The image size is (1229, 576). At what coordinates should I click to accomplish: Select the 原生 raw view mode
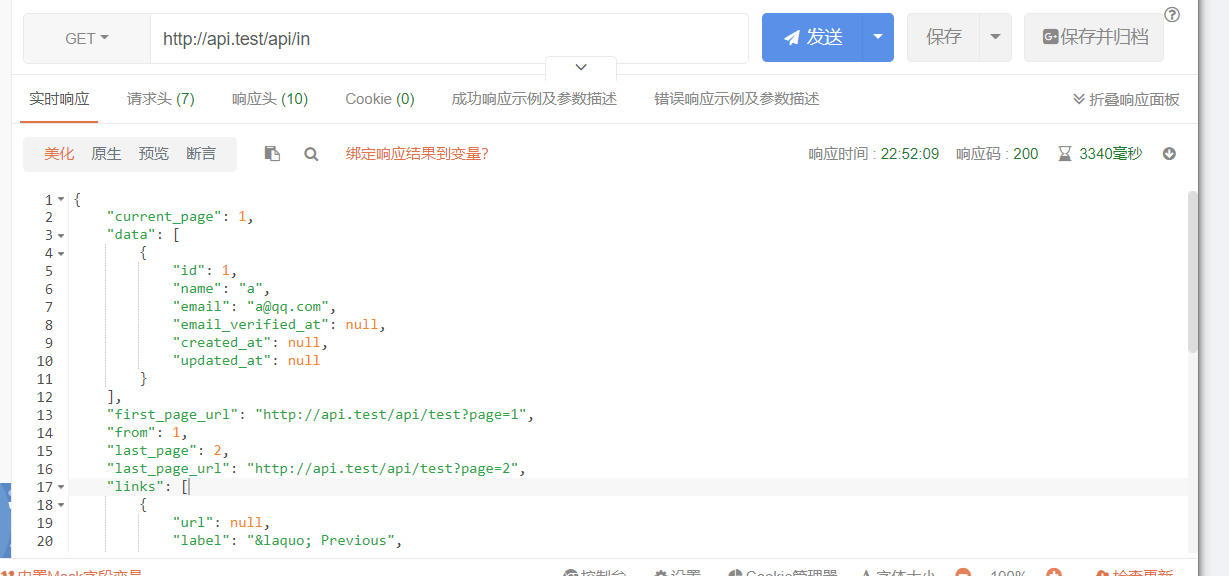click(x=106, y=154)
